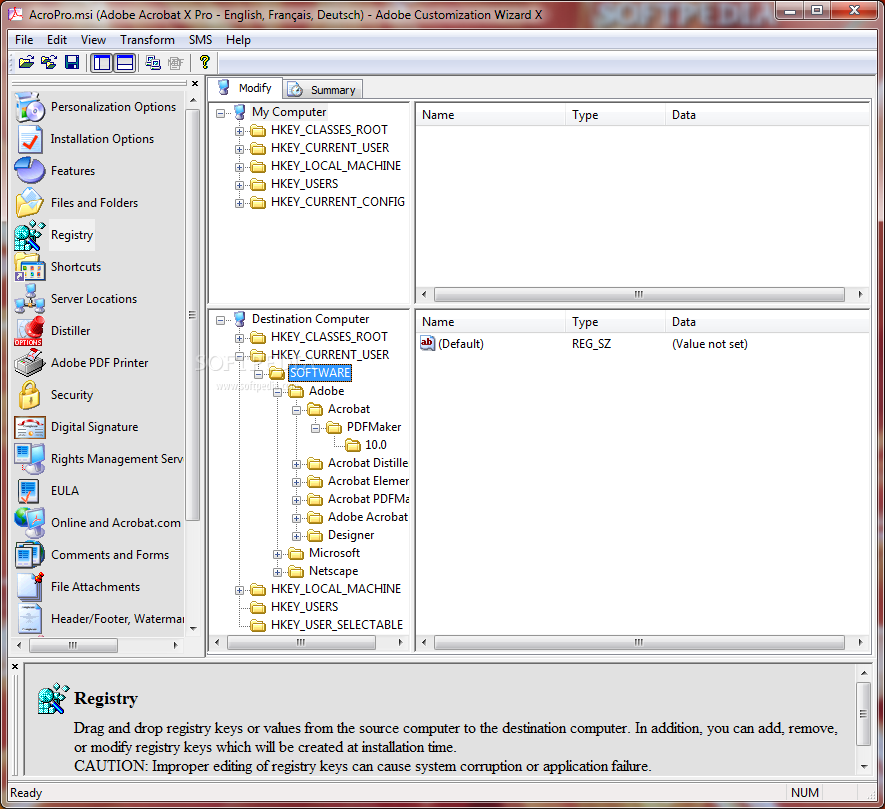Collapse the SOFTWARE key node
This screenshot has width=885, height=809.
point(259,374)
